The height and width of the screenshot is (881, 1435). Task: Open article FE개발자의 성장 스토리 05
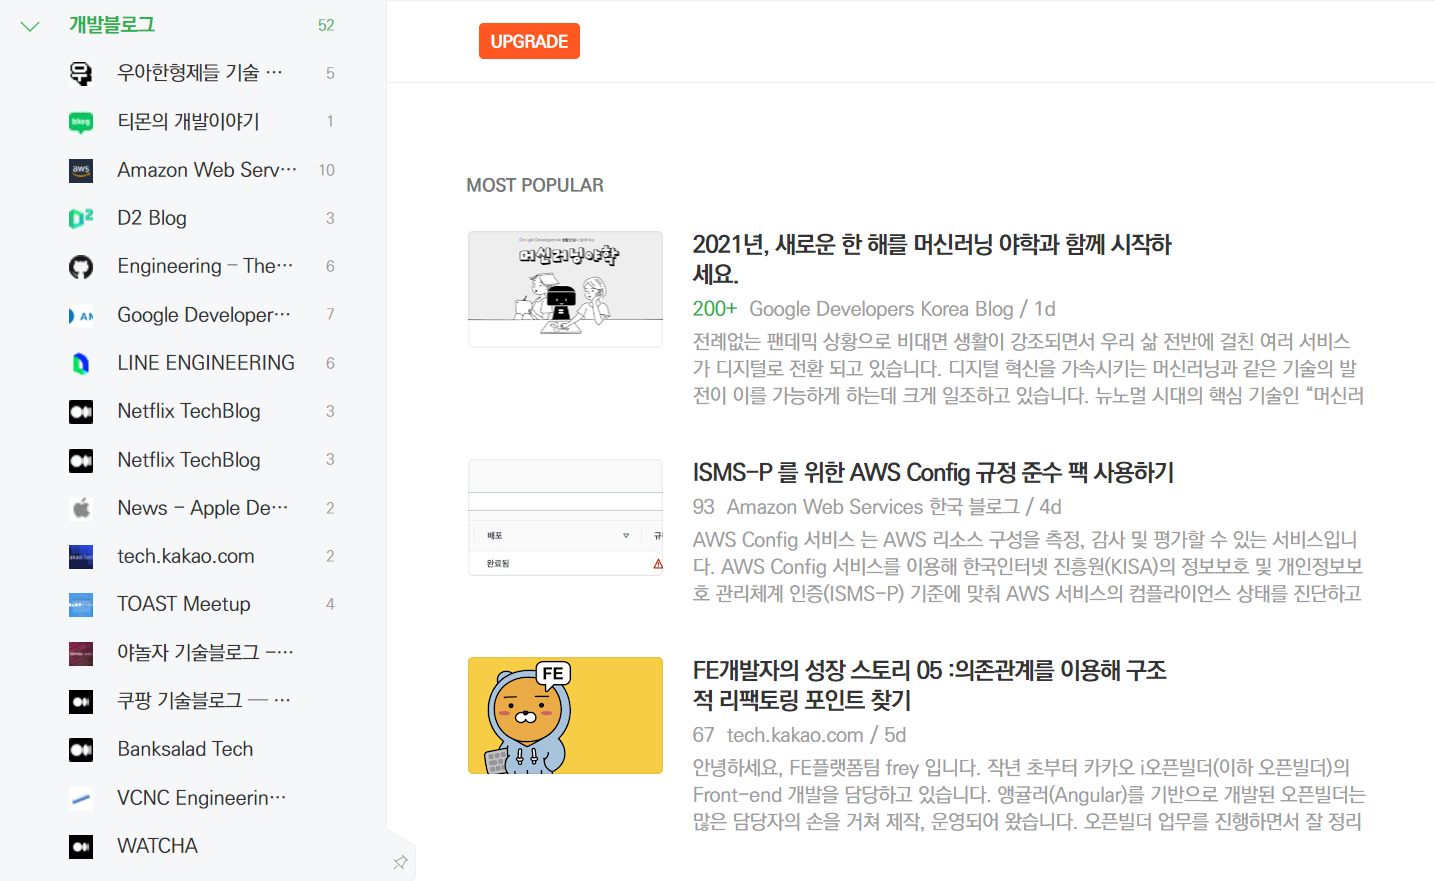click(930, 685)
